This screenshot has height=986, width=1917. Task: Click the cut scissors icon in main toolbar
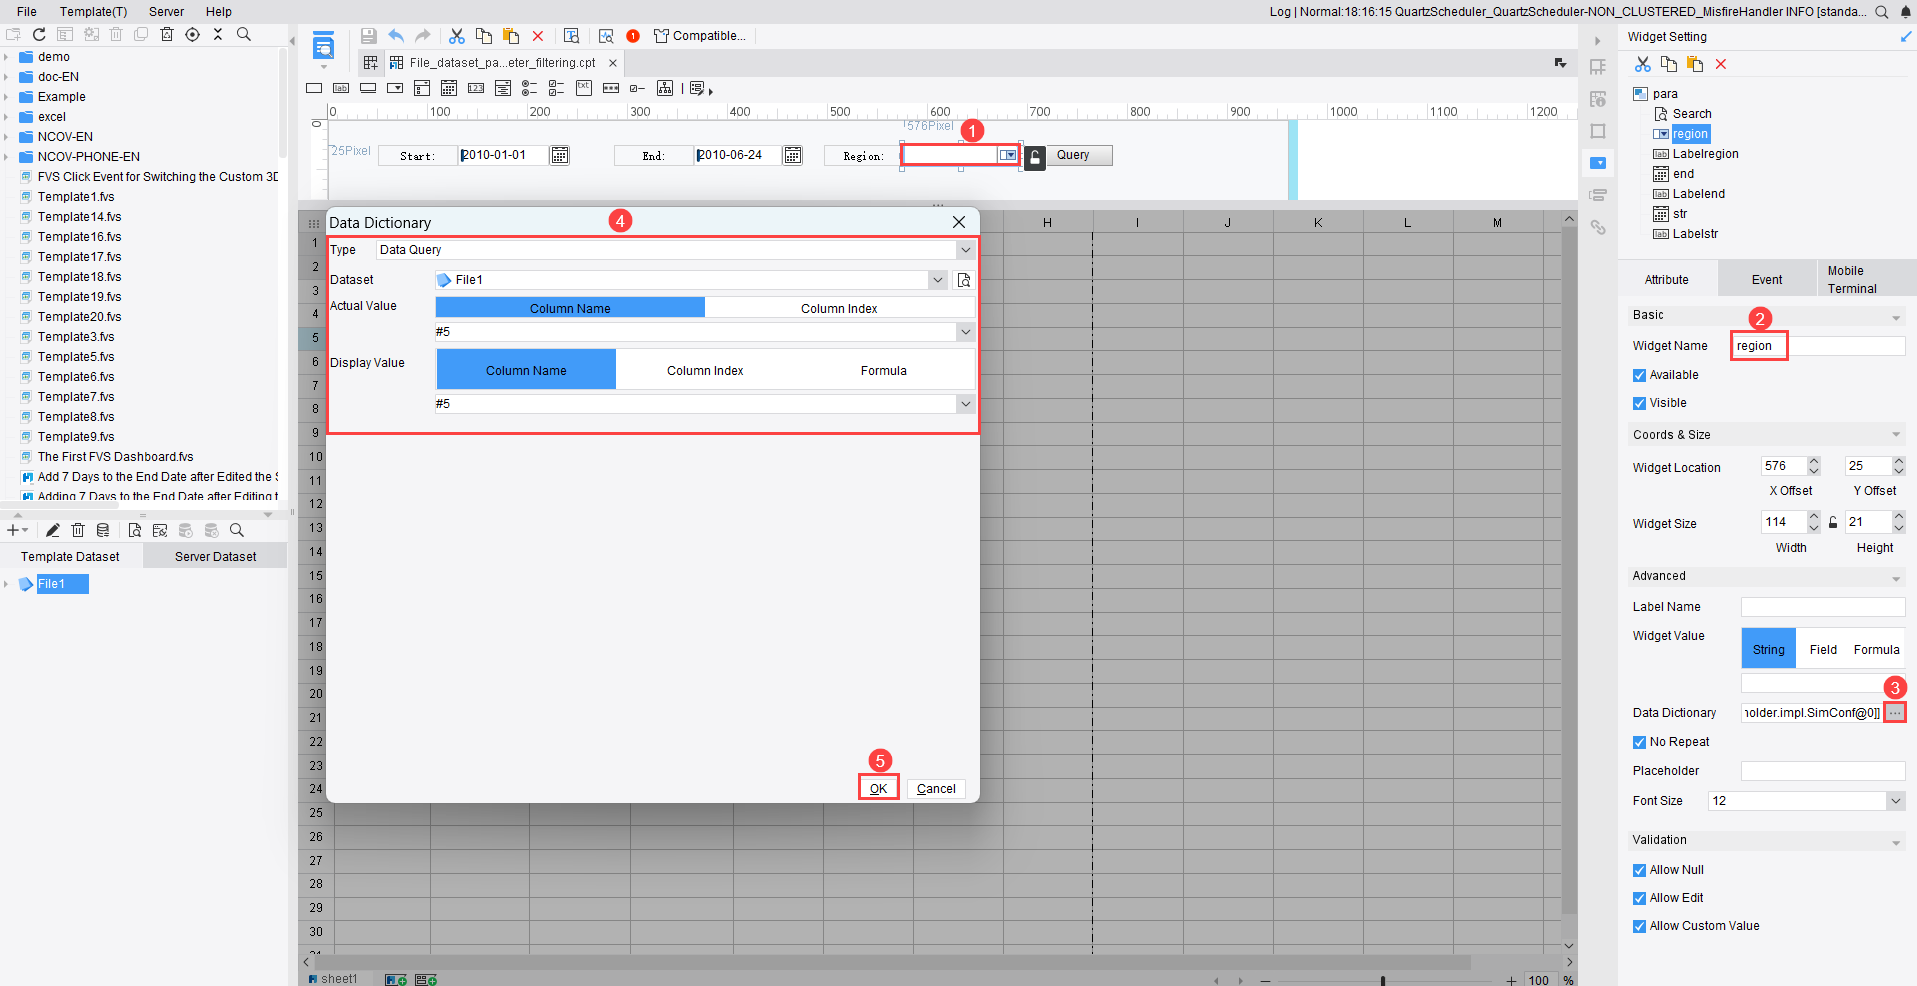(x=457, y=36)
